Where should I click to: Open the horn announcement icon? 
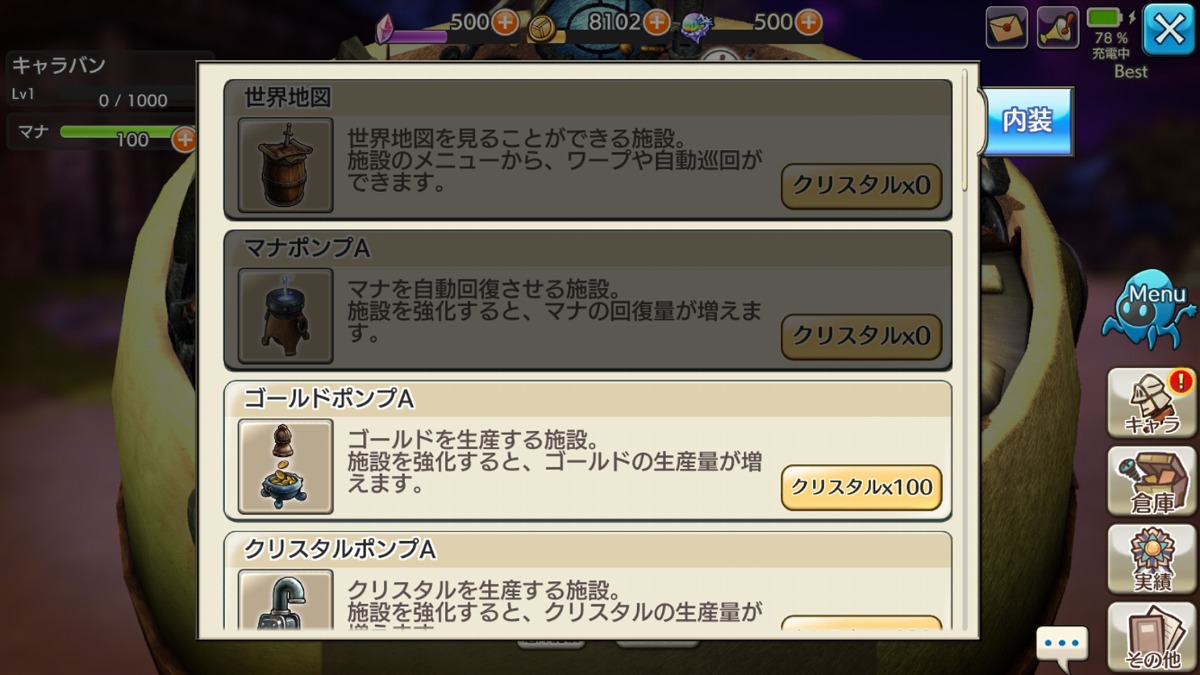tap(1058, 27)
